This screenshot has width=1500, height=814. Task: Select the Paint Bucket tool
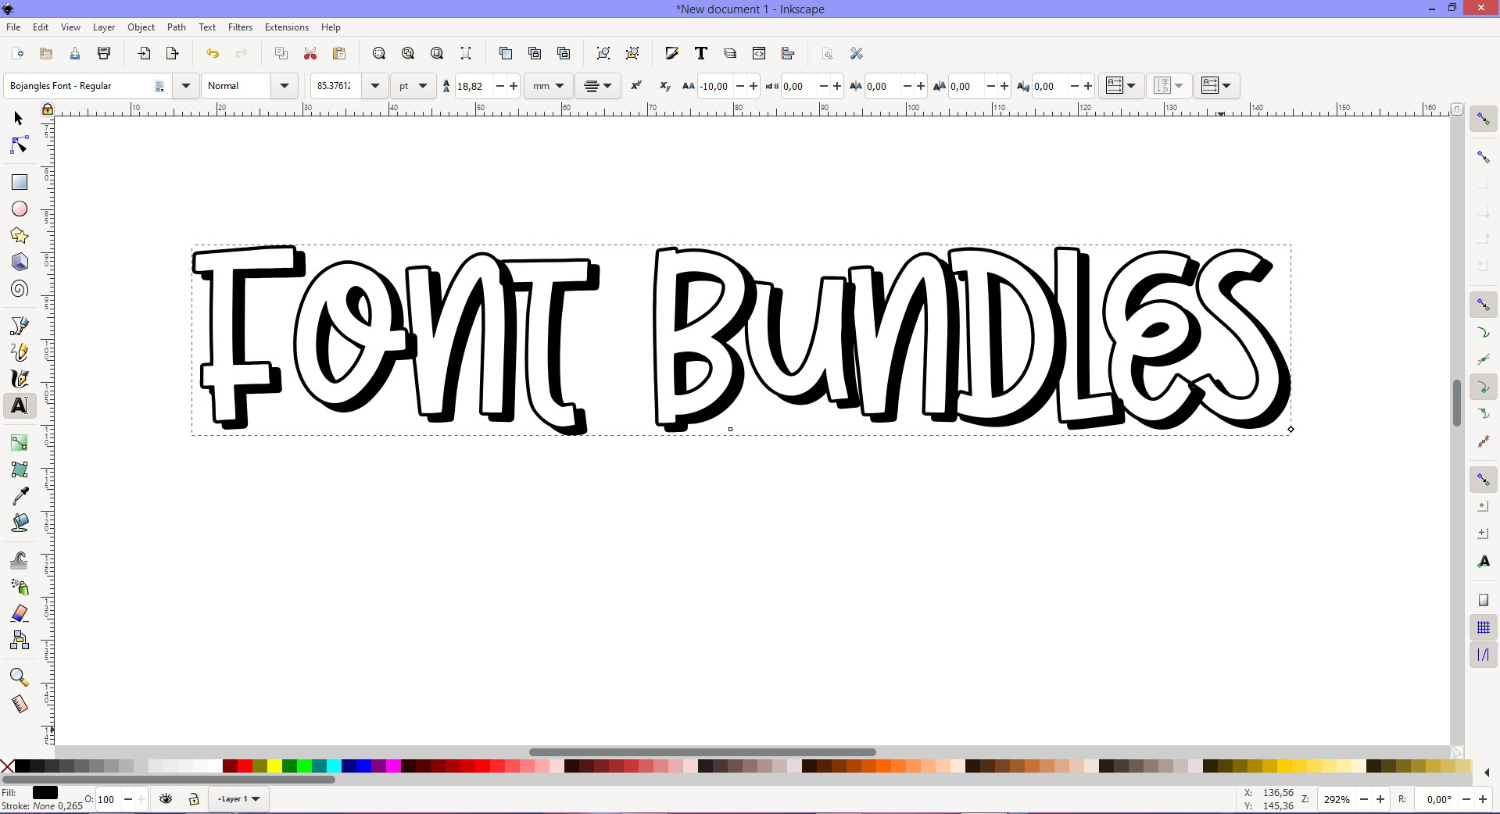pyautogui.click(x=19, y=523)
